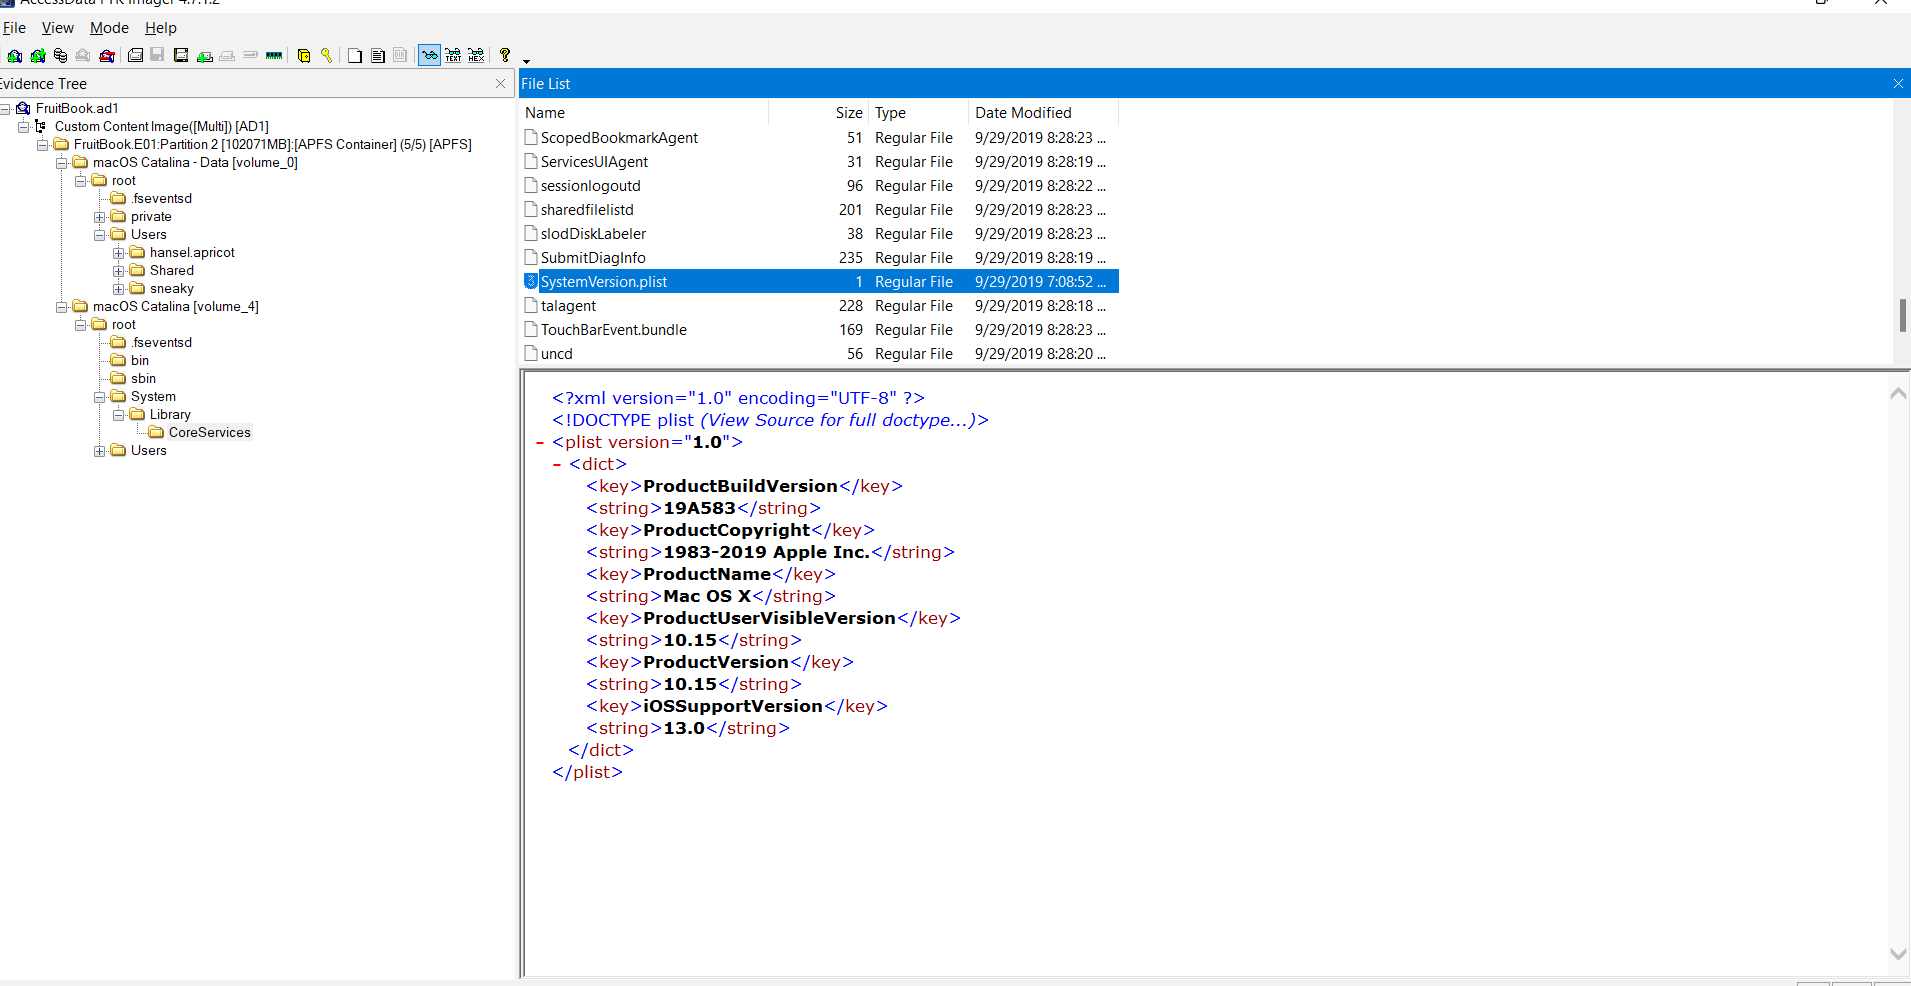The width and height of the screenshot is (1911, 986).
Task: Sort file list by Date Modified column
Action: [1043, 112]
